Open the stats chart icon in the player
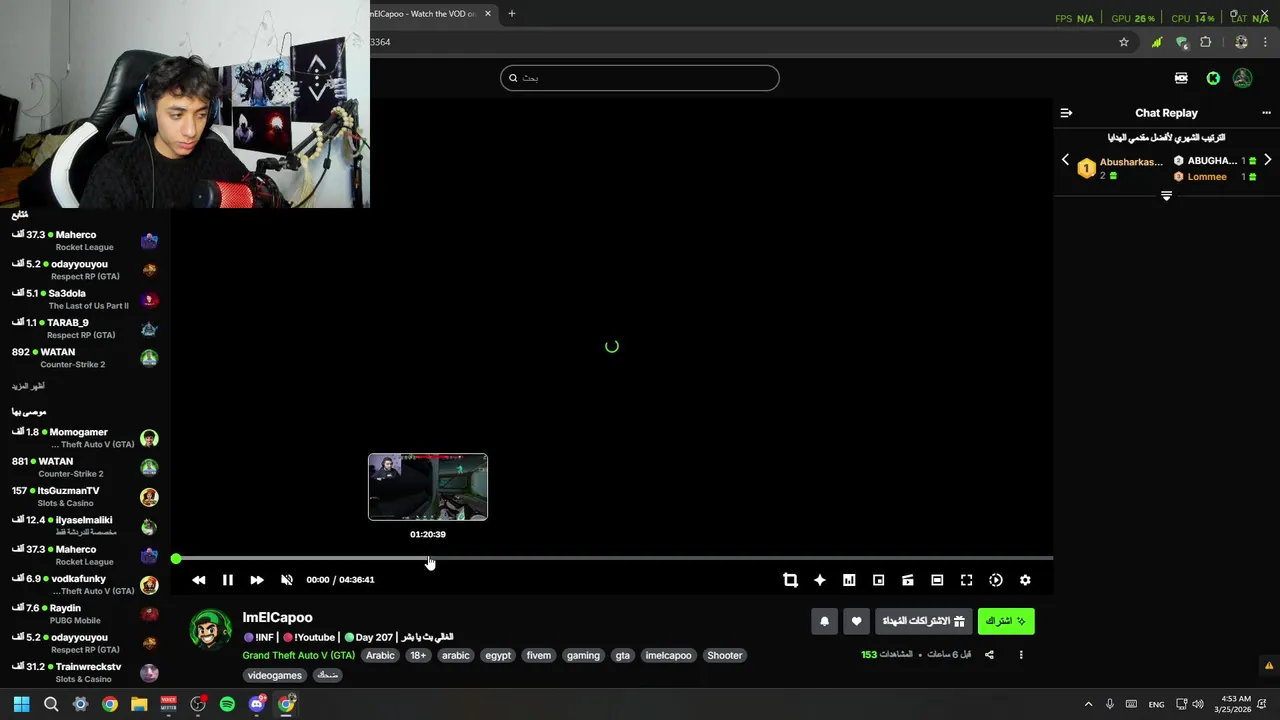The image size is (1280, 720). tap(849, 580)
